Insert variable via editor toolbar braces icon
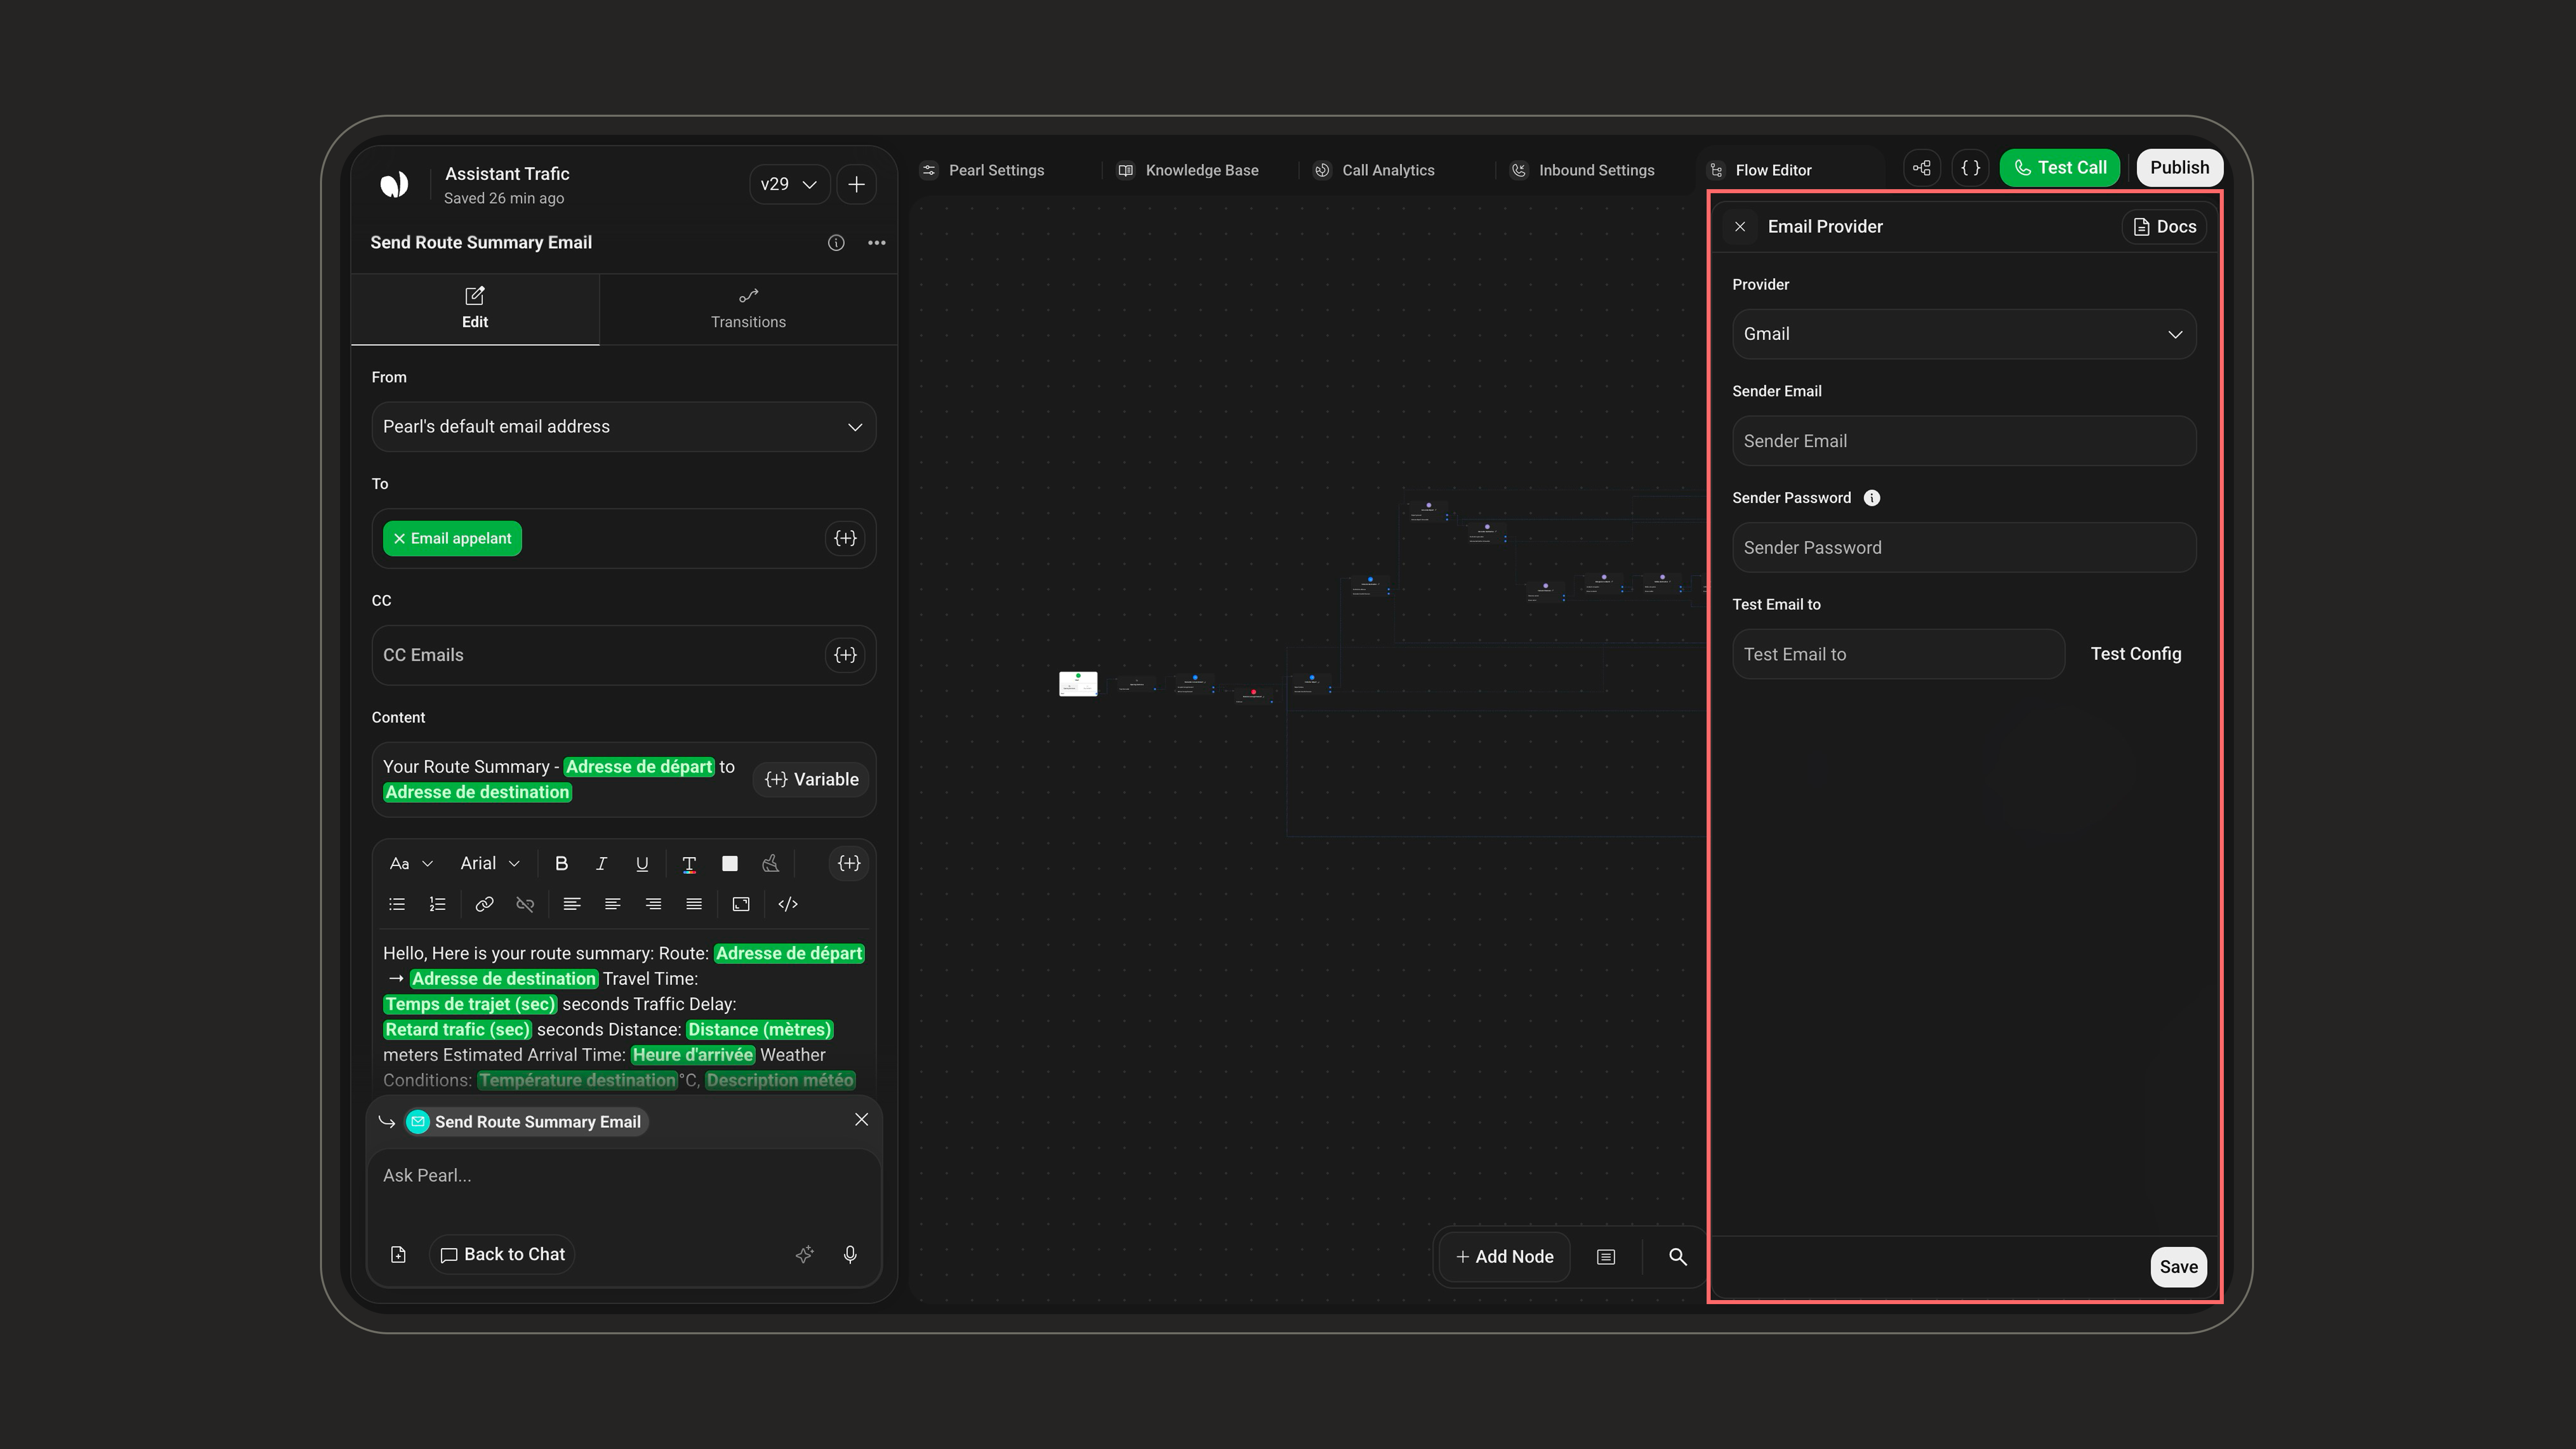This screenshot has height=1449, width=2576. click(849, 863)
